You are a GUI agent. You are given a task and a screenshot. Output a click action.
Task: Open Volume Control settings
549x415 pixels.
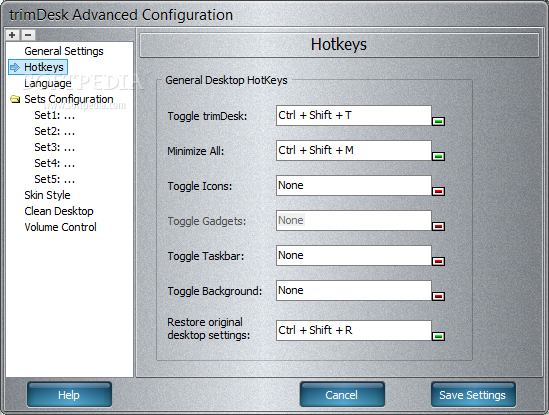click(x=60, y=227)
